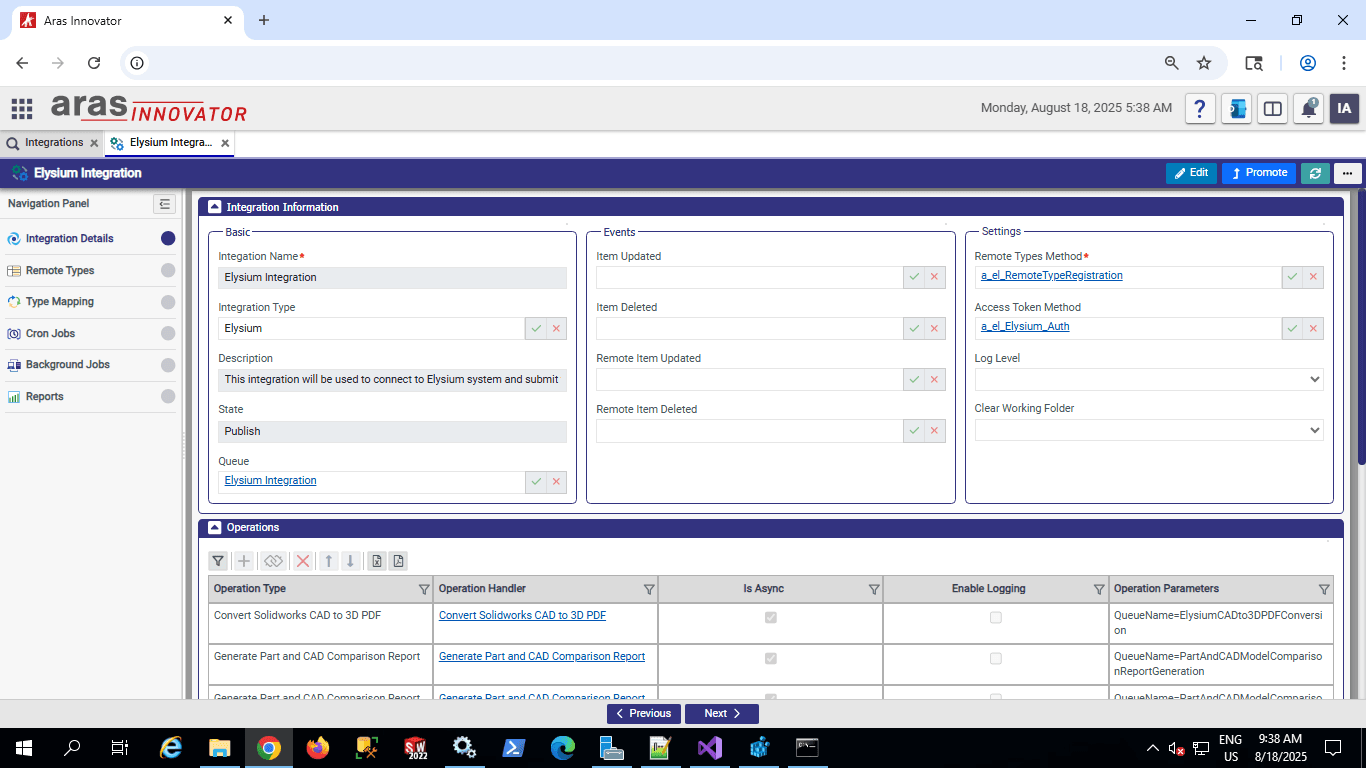Select Cron Jobs step circle

click(168, 333)
